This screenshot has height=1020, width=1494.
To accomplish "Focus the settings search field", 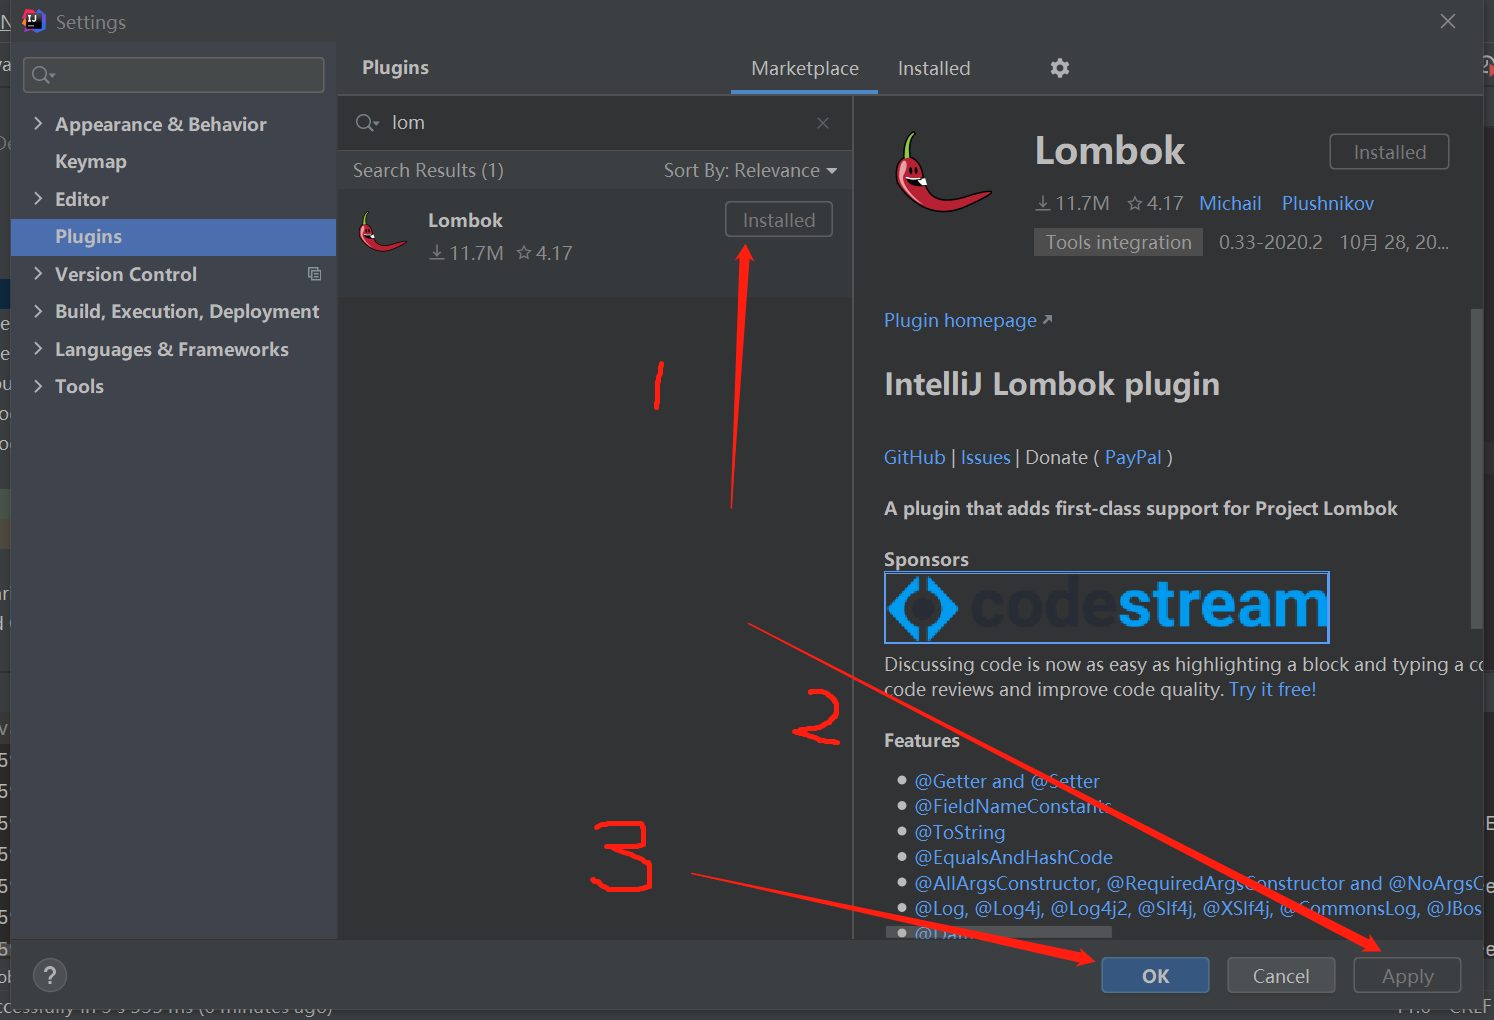I will (174, 75).
